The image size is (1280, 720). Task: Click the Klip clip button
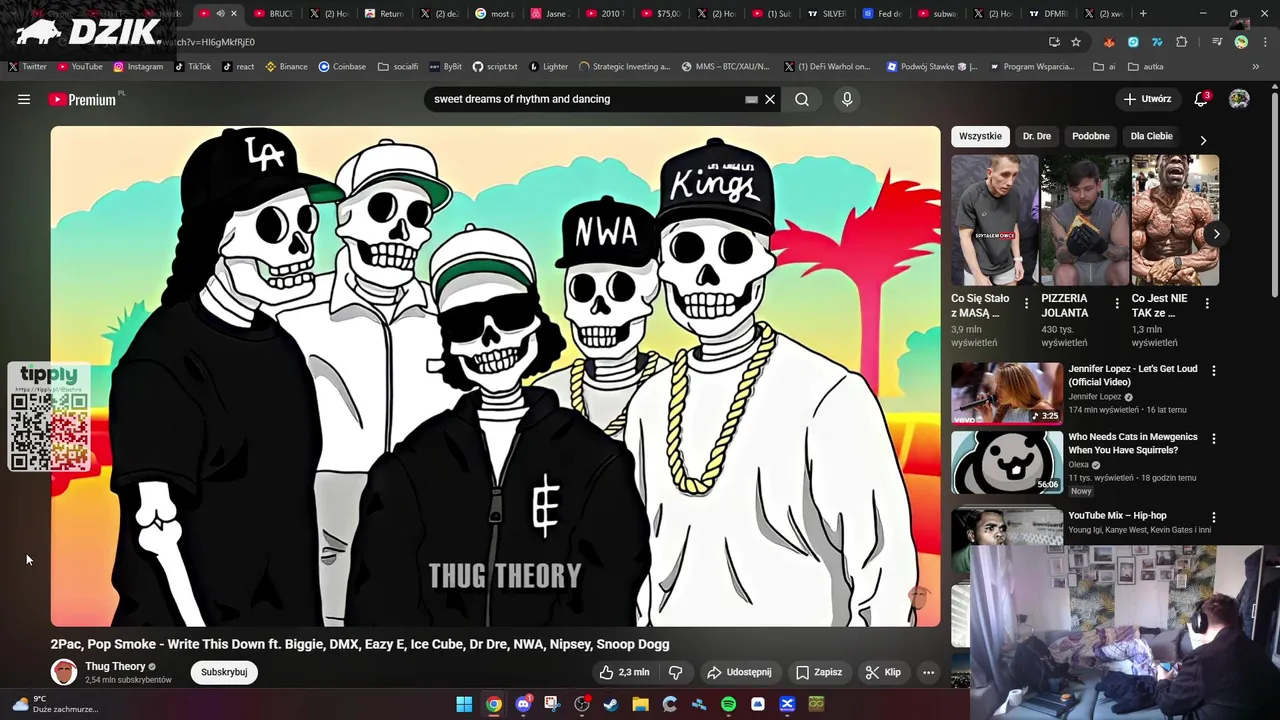click(883, 672)
